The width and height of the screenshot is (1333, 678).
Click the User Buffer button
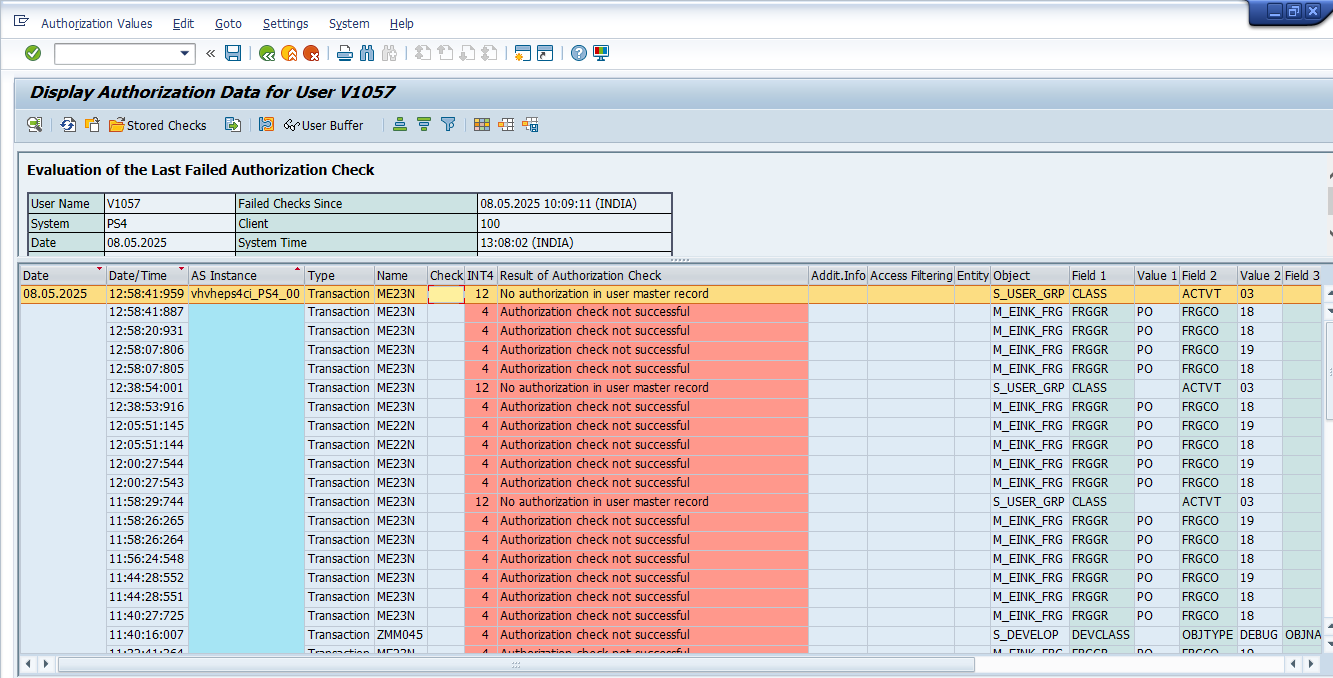[324, 125]
